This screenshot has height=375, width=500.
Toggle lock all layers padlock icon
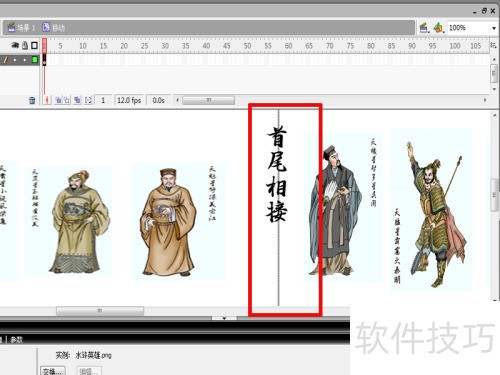25,45
